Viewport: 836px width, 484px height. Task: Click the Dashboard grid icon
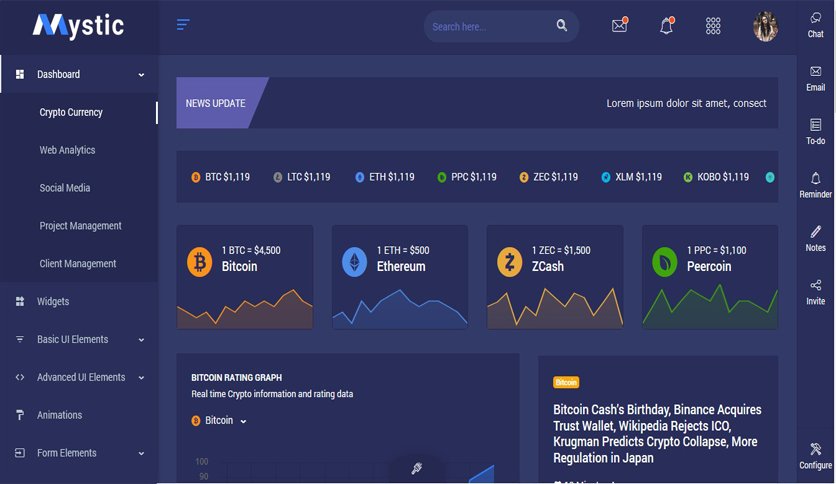click(20, 74)
